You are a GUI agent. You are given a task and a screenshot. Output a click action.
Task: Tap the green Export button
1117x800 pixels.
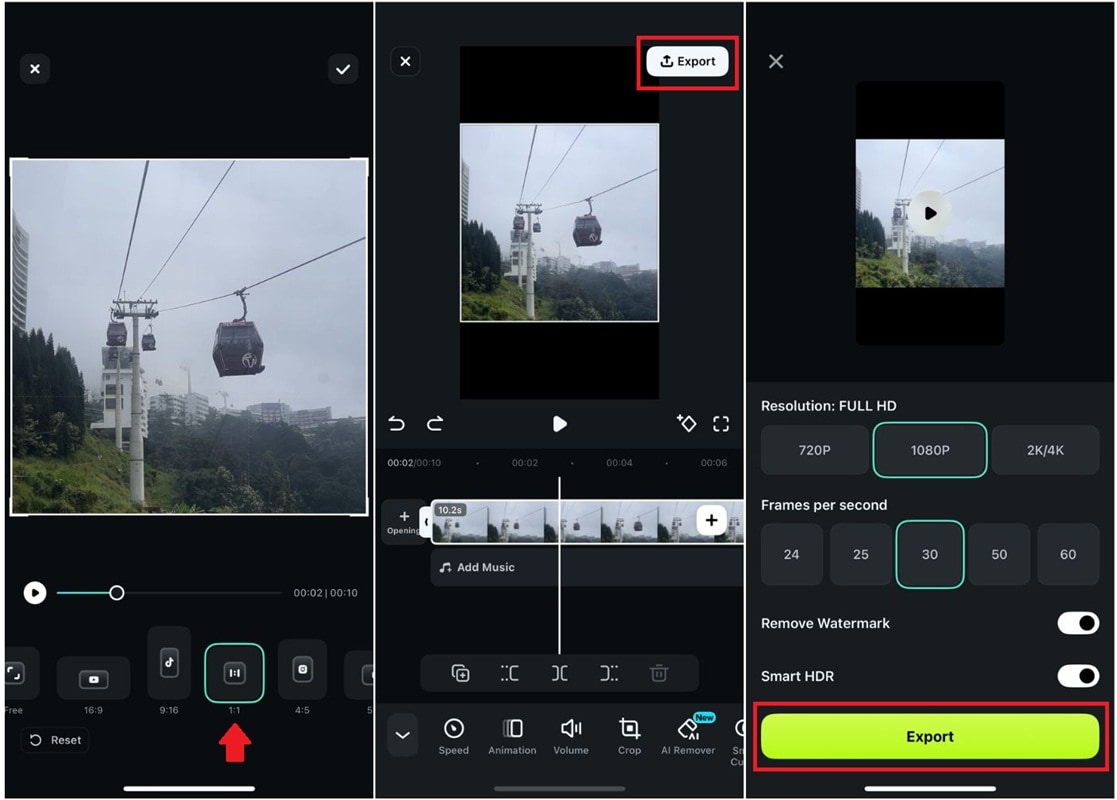(930, 737)
